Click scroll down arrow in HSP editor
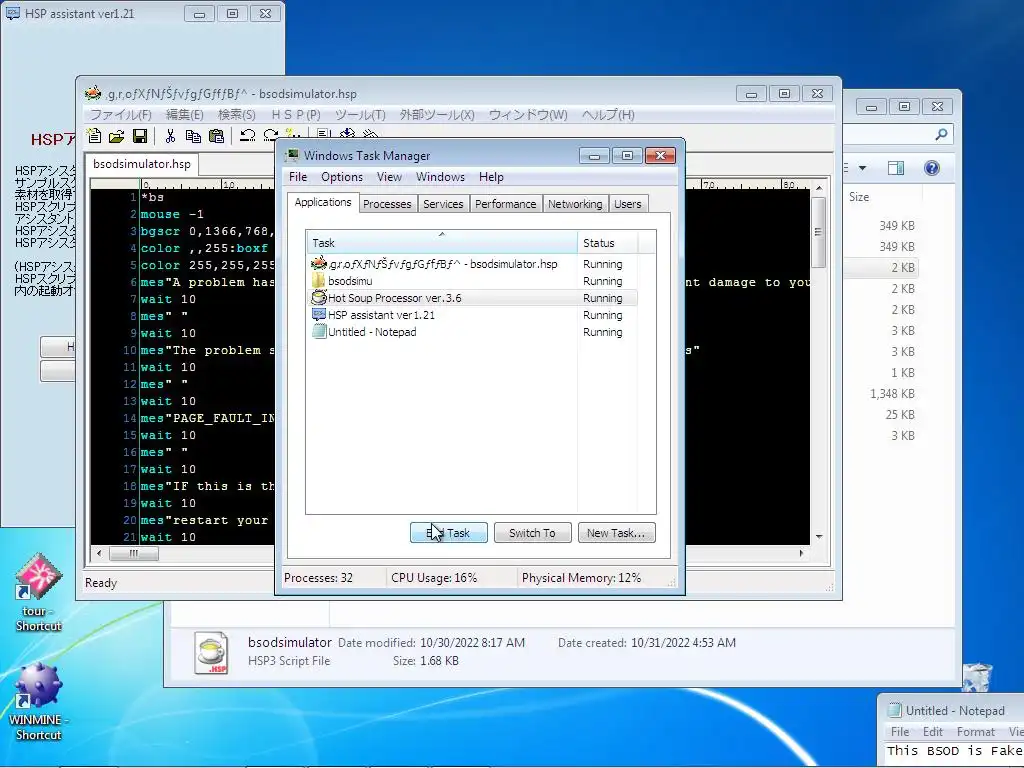The image size is (1024, 768). [819, 537]
